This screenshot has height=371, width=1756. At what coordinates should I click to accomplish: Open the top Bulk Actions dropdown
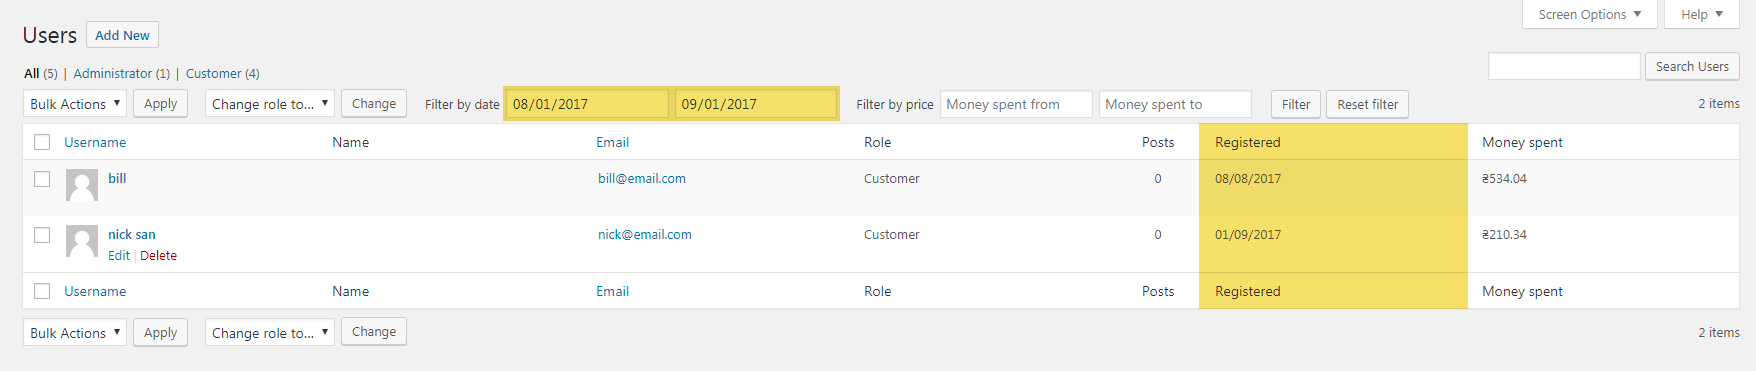coord(75,104)
